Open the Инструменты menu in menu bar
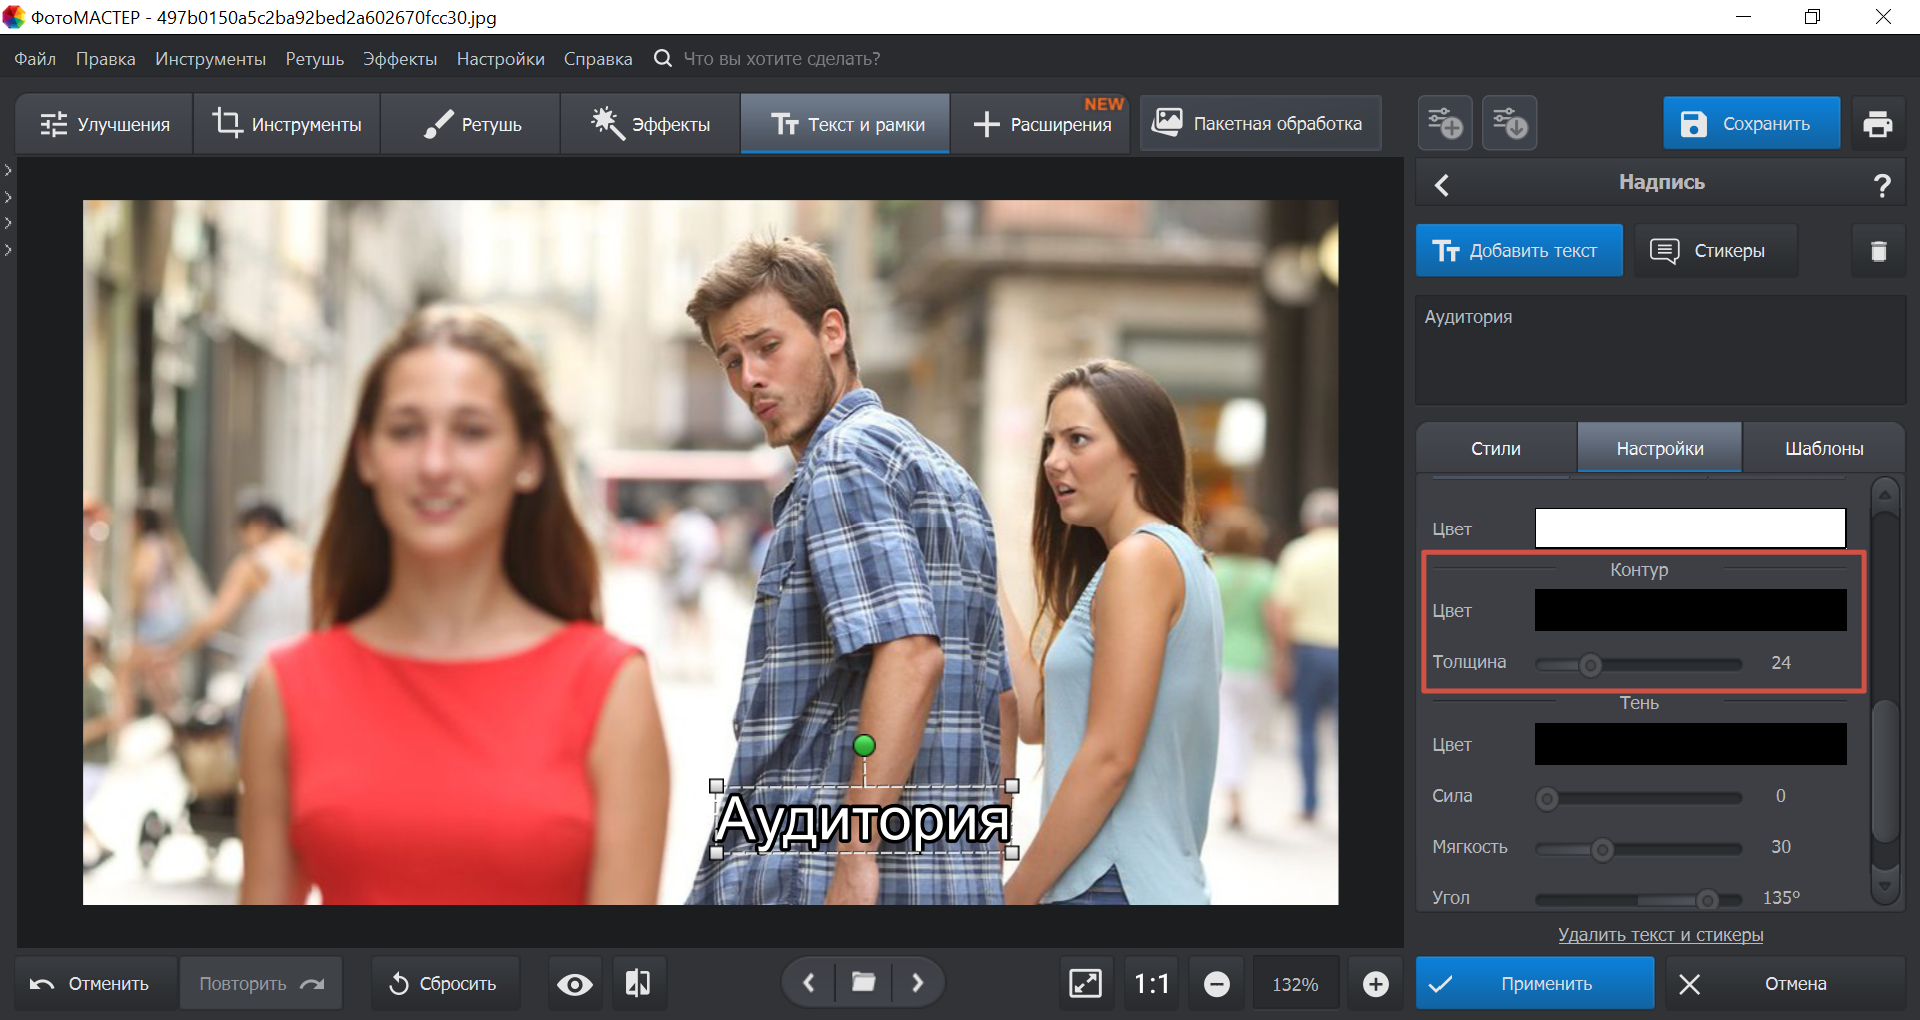 (210, 59)
